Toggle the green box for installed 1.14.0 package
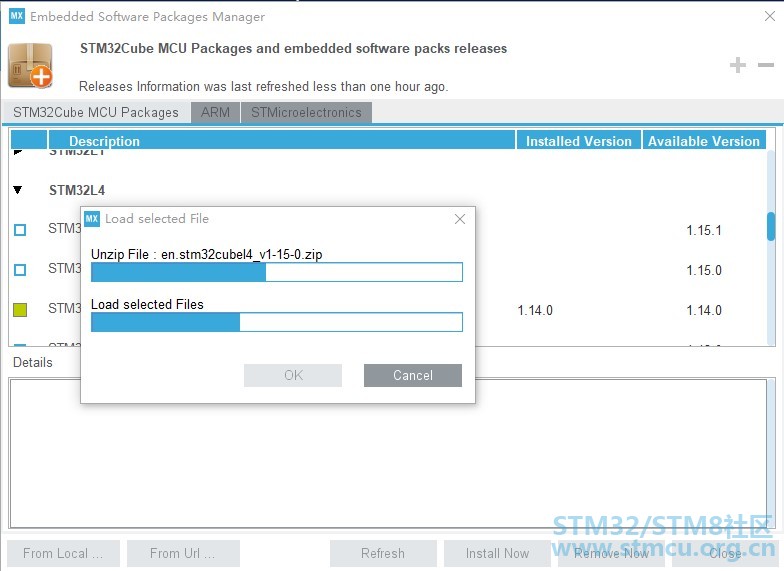The width and height of the screenshot is (784, 571). (x=20, y=310)
